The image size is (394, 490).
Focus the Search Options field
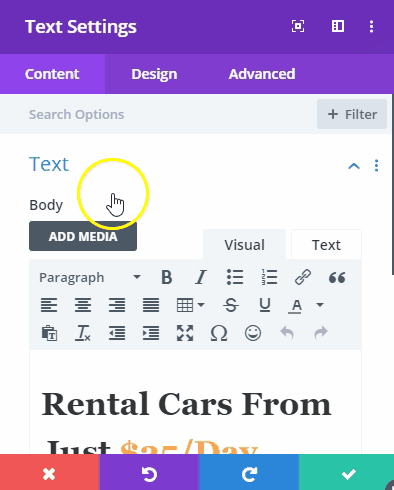[x=158, y=114]
